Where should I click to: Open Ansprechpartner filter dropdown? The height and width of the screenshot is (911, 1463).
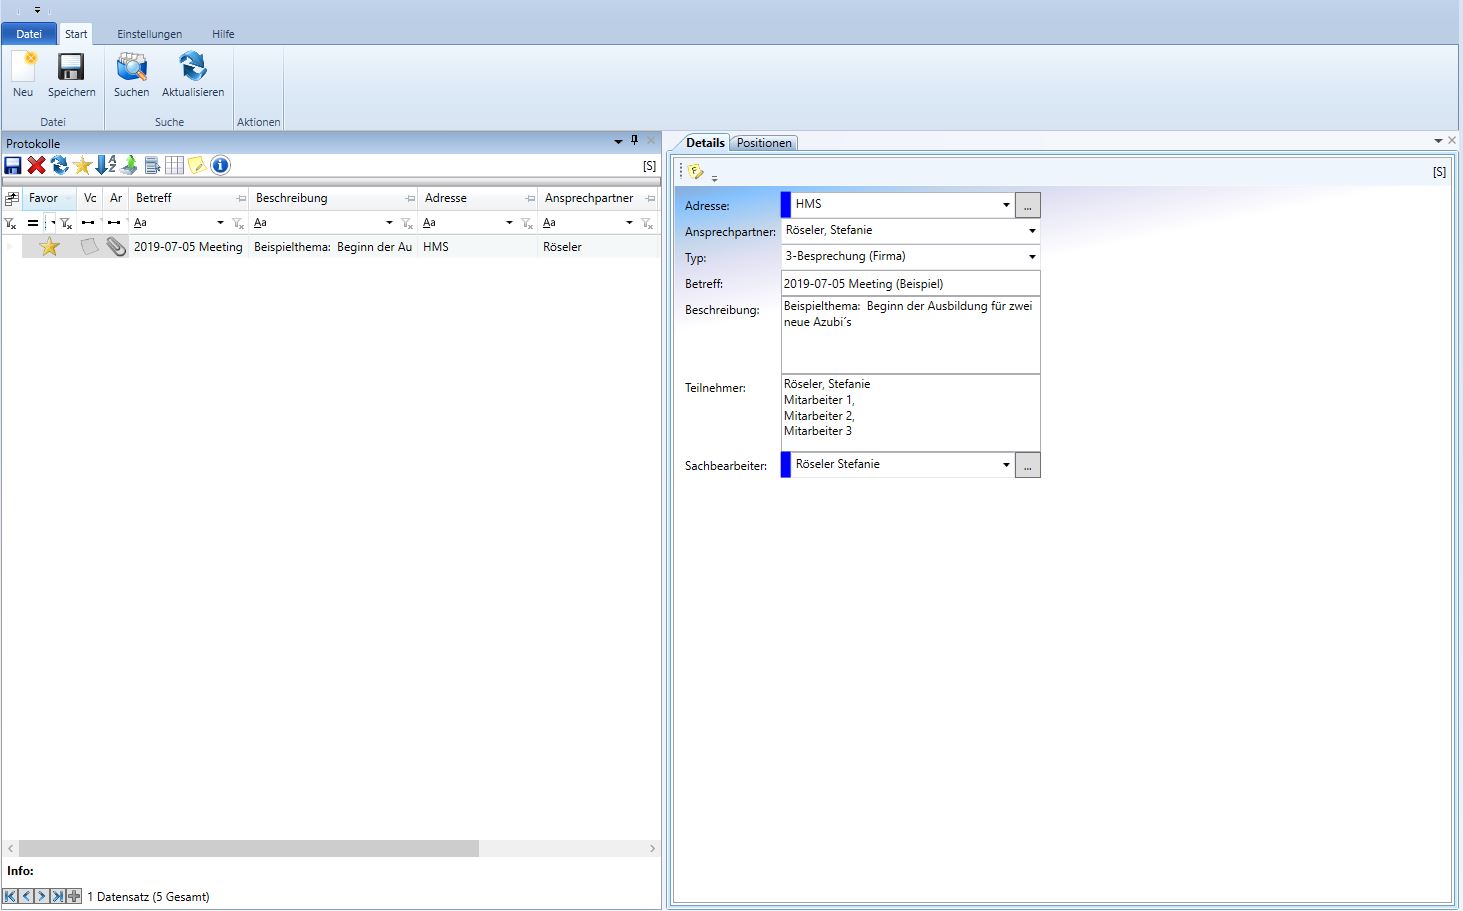pos(629,223)
